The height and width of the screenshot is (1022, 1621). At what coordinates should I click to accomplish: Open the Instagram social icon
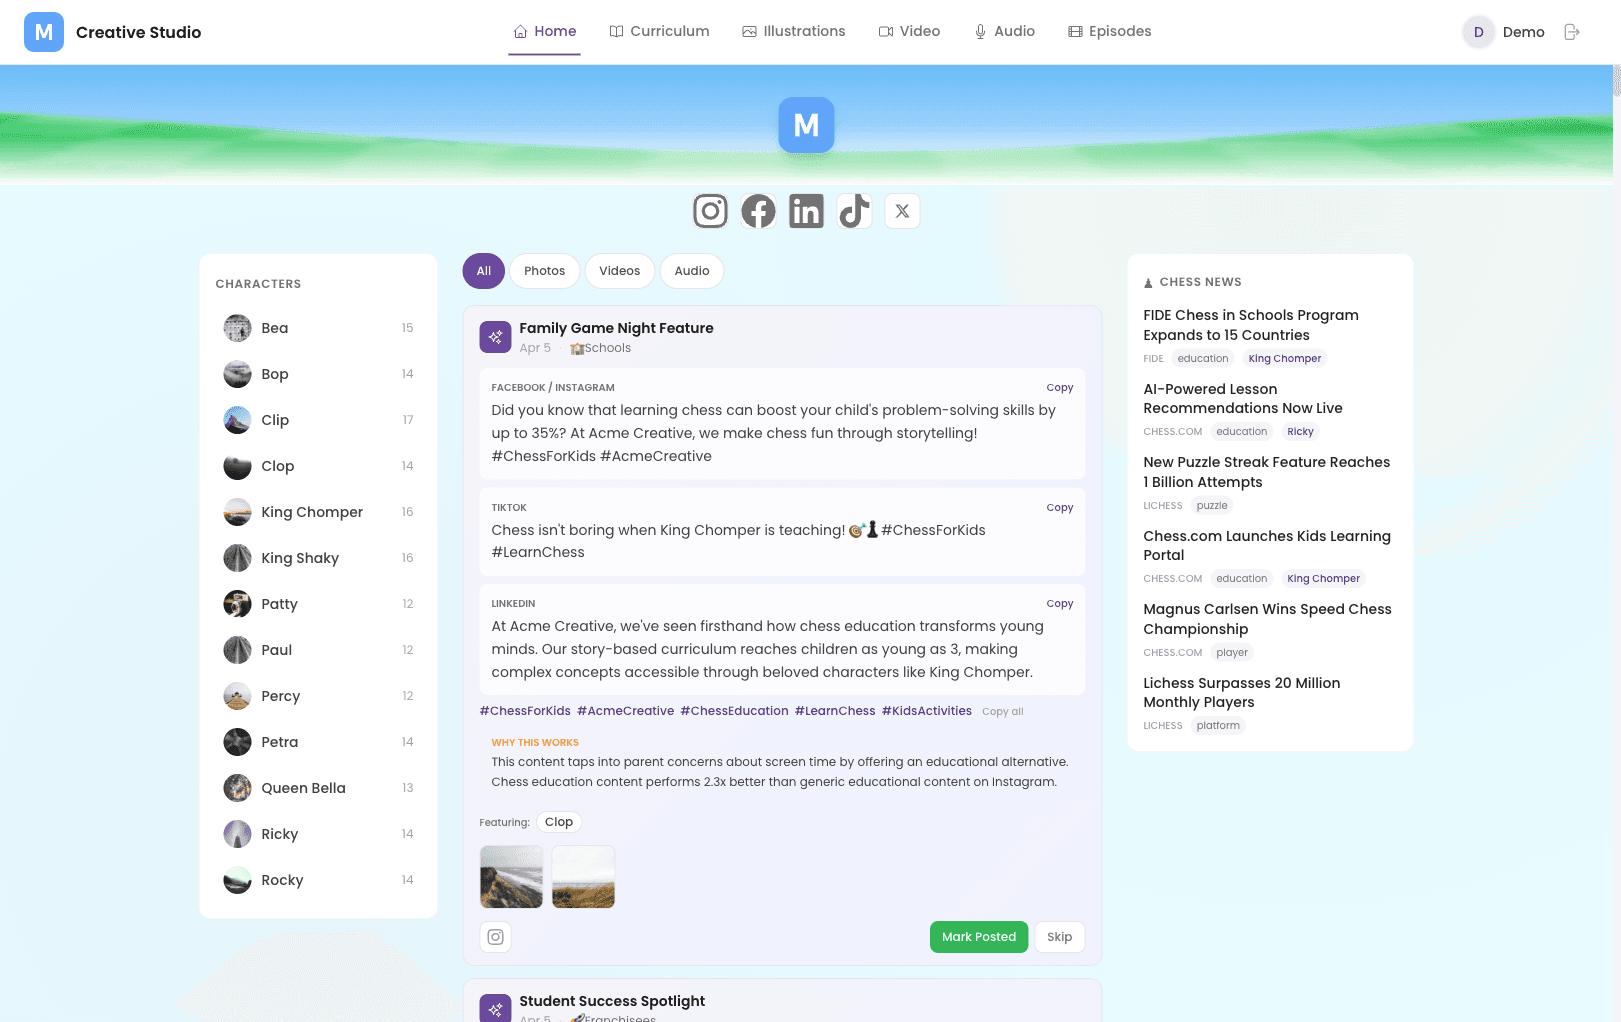710,211
